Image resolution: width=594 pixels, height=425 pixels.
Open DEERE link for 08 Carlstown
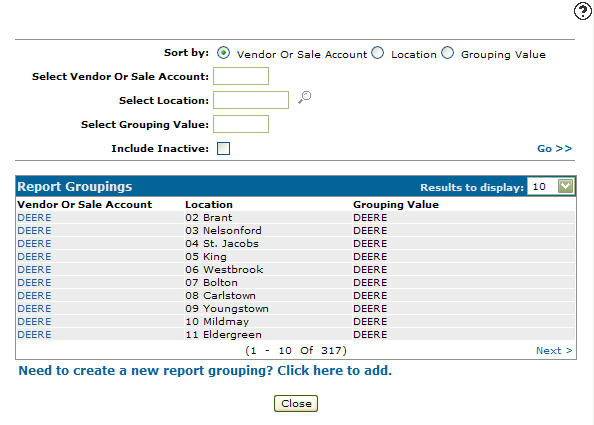pyautogui.click(x=34, y=296)
